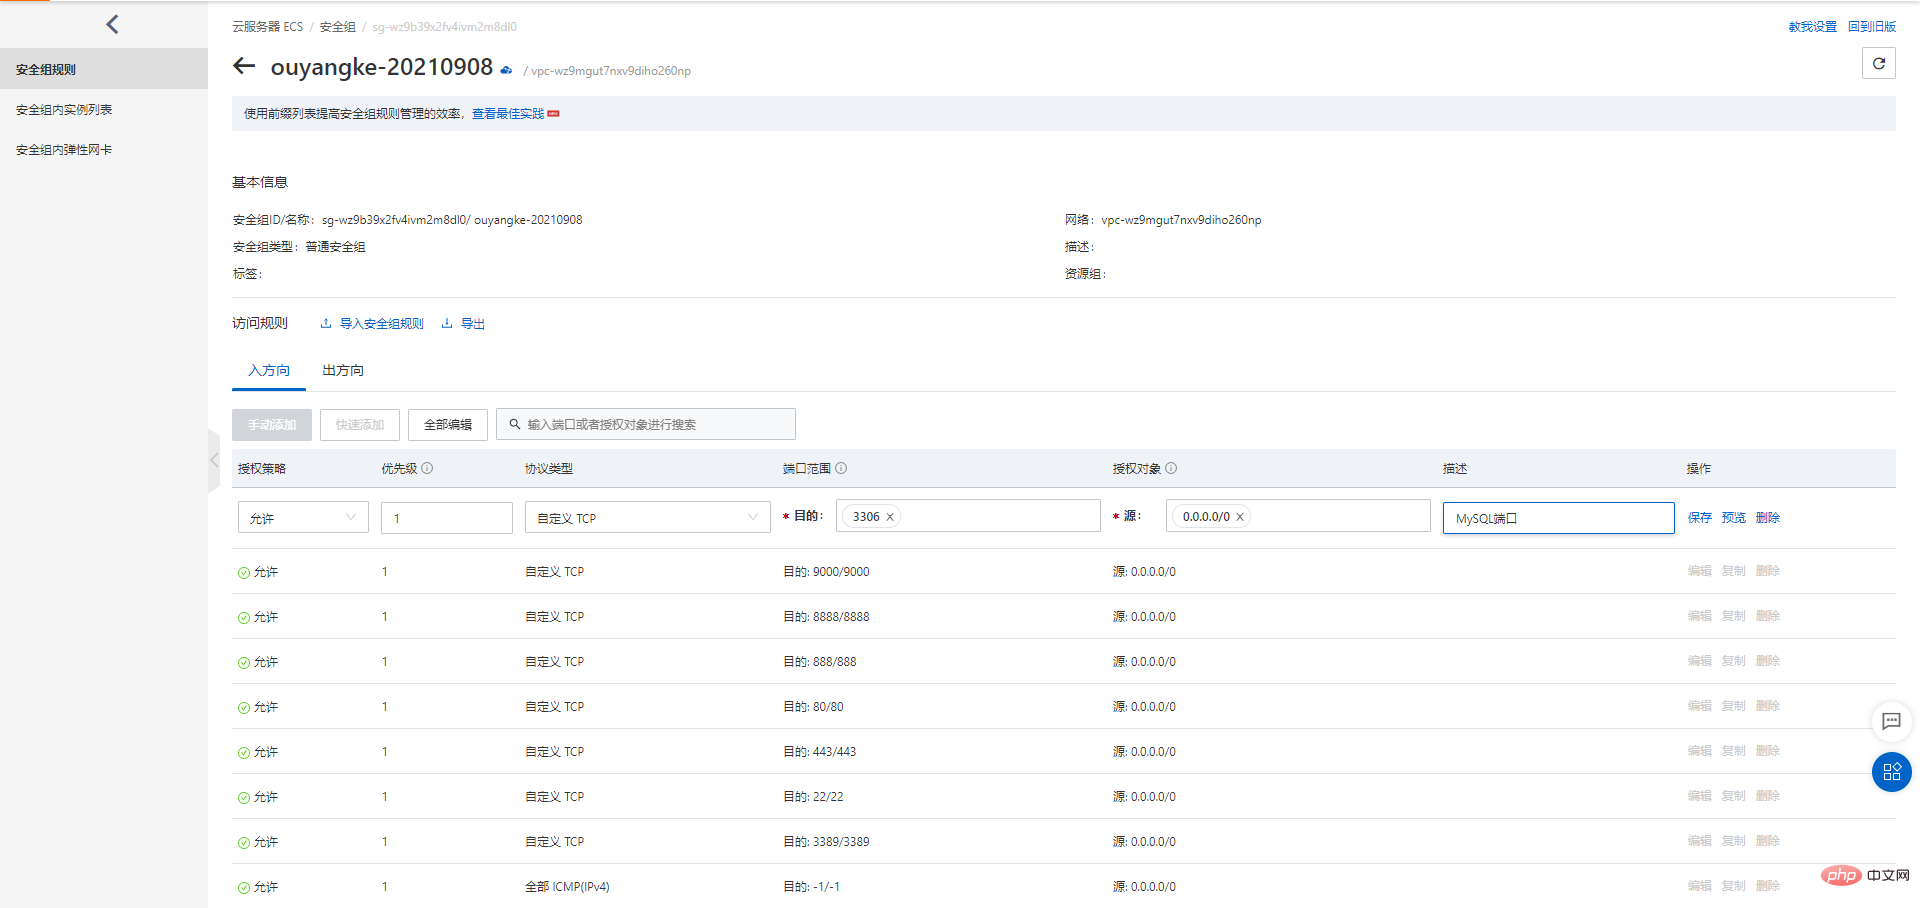This screenshot has width=1920, height=908.
Task: Refresh the security group page
Action: click(1879, 63)
